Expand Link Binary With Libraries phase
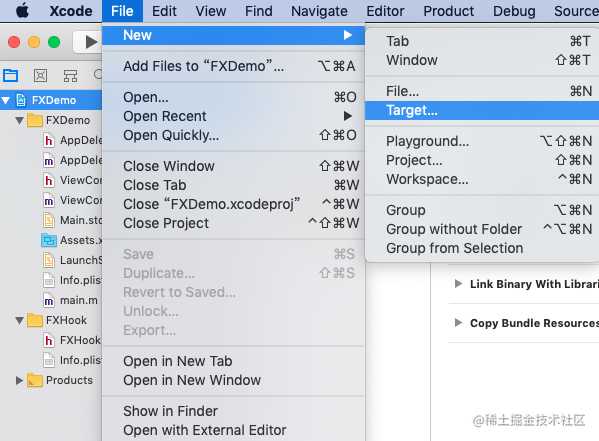The height and width of the screenshot is (441, 599). point(458,284)
